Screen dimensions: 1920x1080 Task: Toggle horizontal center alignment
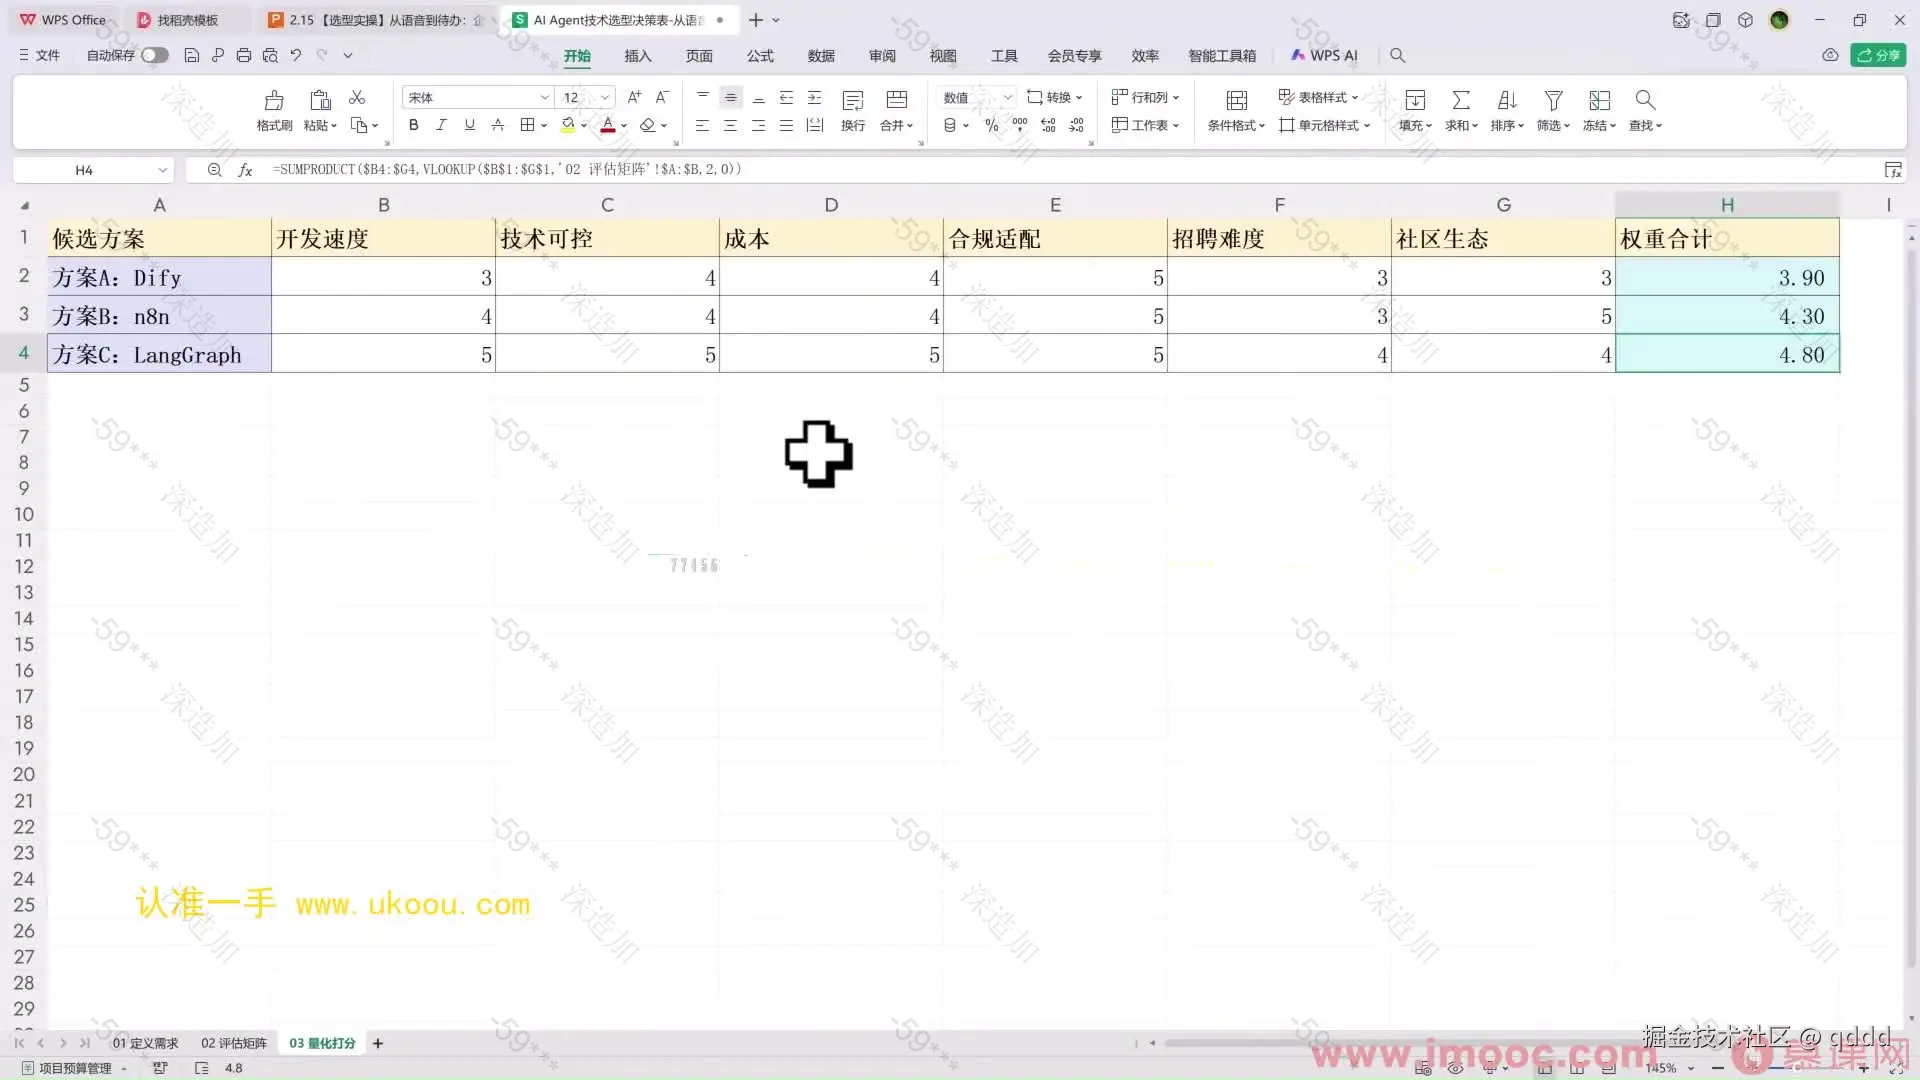[x=731, y=125]
